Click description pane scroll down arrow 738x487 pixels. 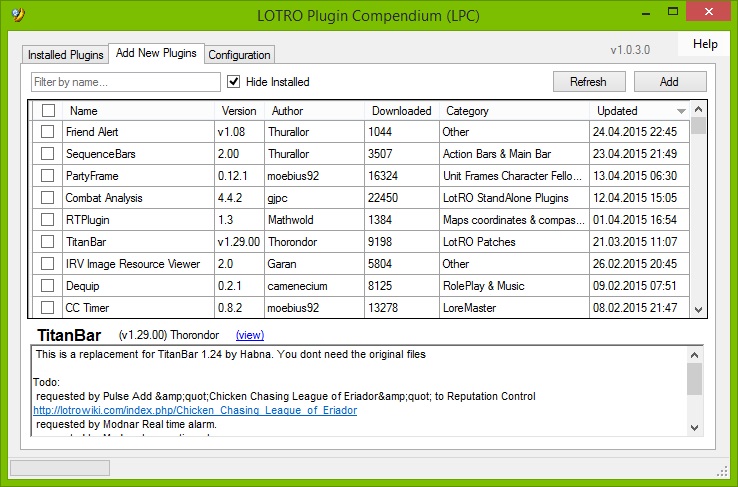[x=694, y=427]
